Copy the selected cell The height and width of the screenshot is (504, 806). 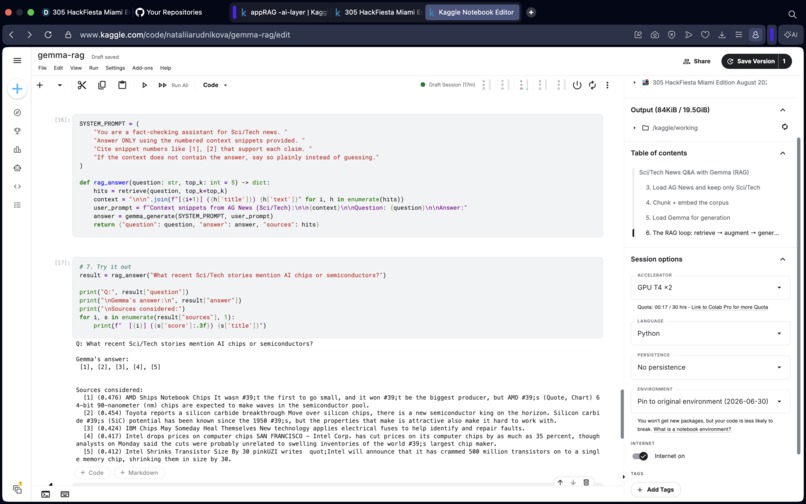[x=102, y=85]
